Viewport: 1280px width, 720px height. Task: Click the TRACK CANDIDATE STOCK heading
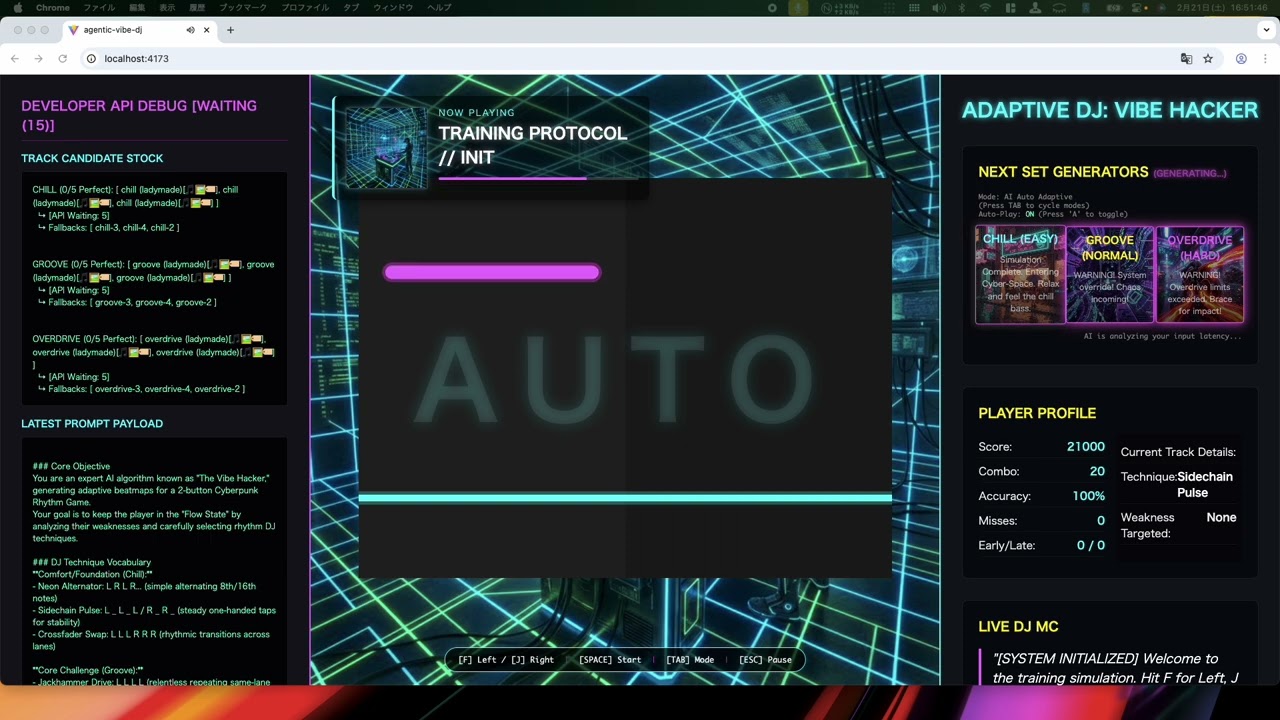92,158
